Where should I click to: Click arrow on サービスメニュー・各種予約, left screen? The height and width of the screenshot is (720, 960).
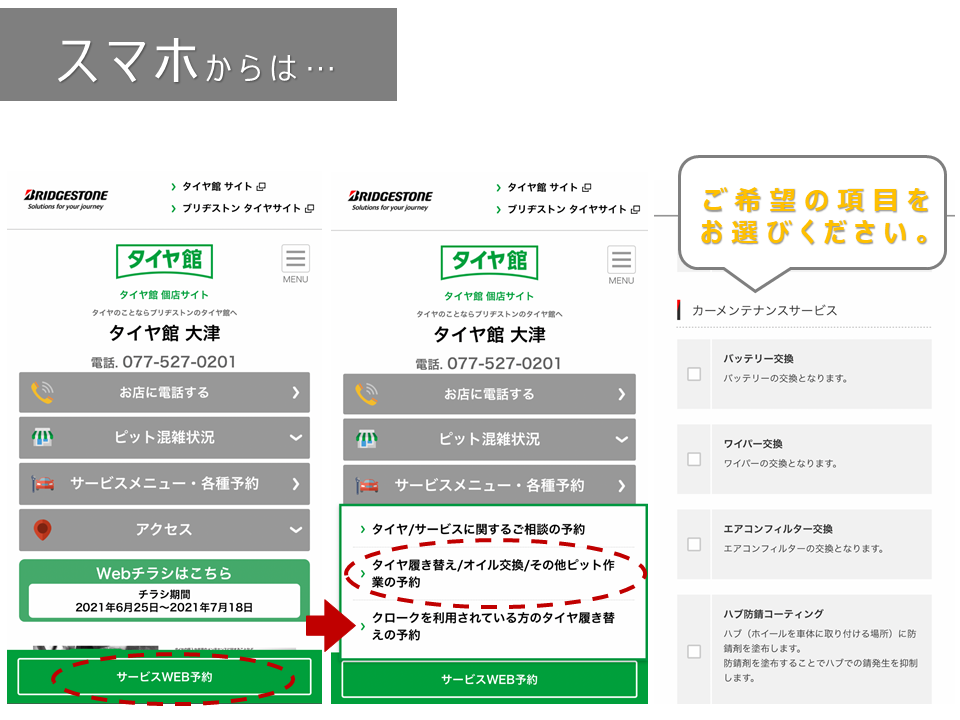click(x=296, y=484)
